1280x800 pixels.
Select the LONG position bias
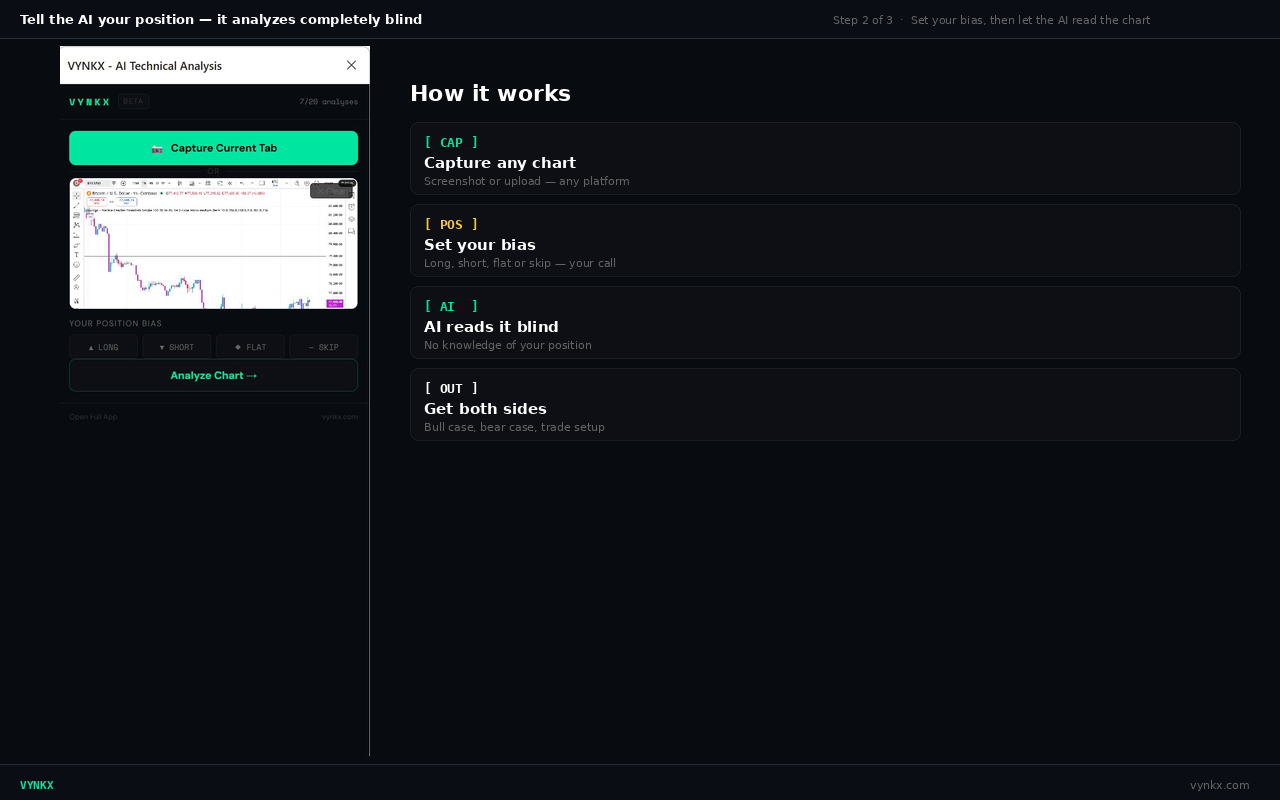pos(104,347)
